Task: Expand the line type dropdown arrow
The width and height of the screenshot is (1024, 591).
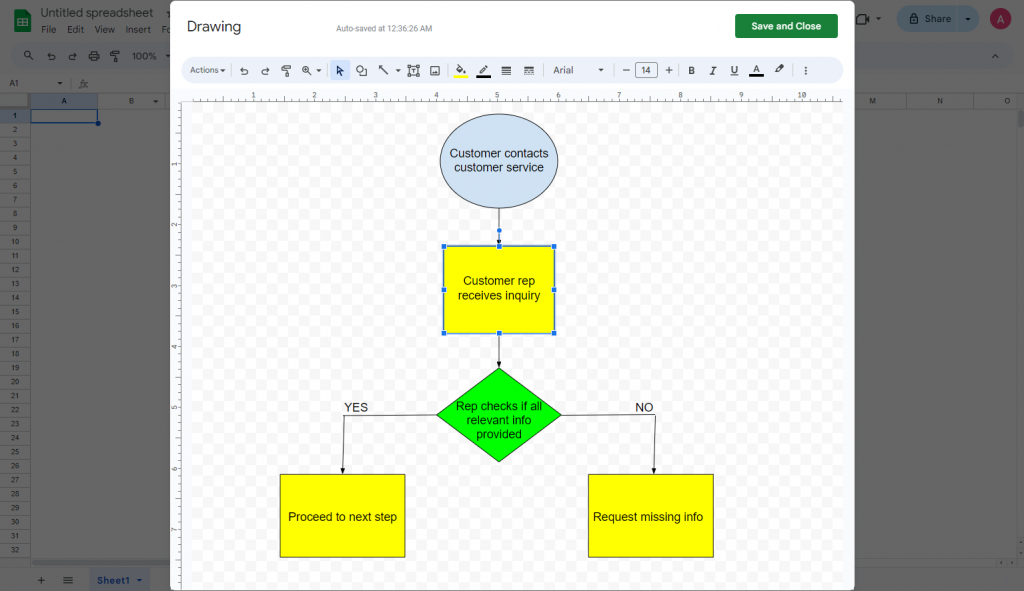Action: (x=398, y=71)
